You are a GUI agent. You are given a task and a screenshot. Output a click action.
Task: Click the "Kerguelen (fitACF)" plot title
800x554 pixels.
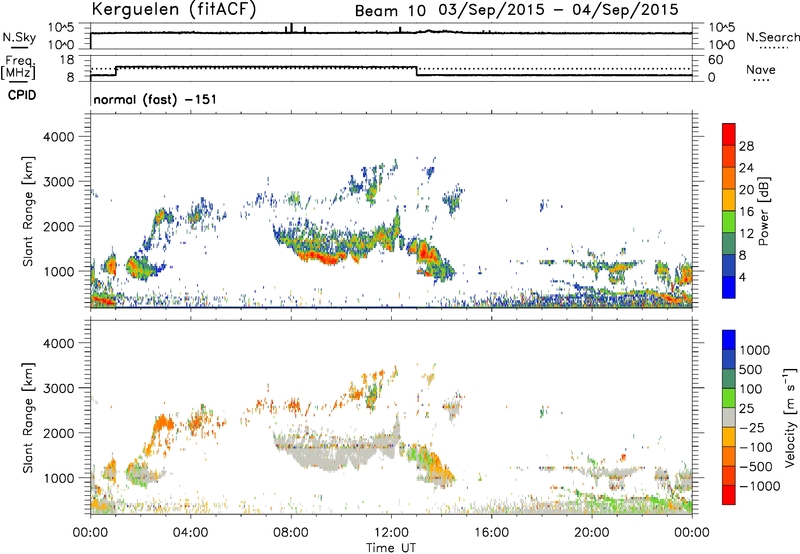tap(173, 10)
